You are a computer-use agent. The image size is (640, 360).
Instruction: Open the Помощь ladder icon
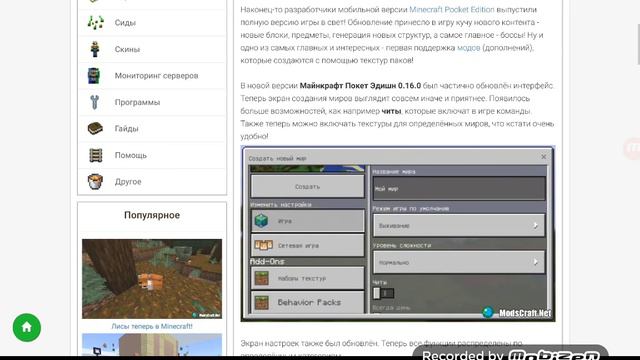click(x=96, y=155)
